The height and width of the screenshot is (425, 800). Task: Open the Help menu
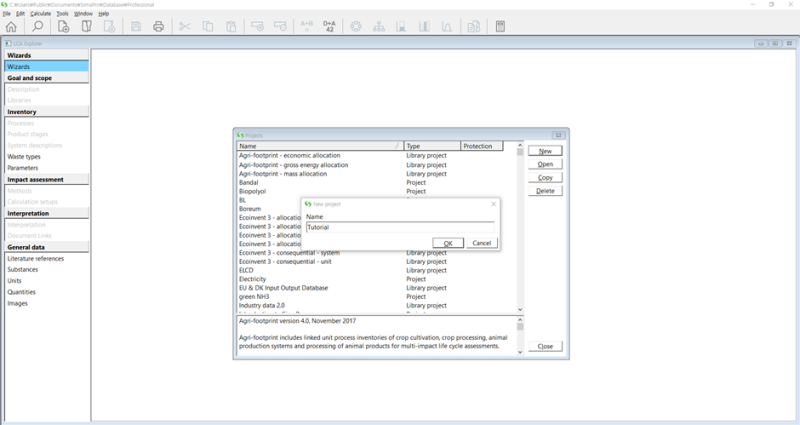(x=104, y=14)
